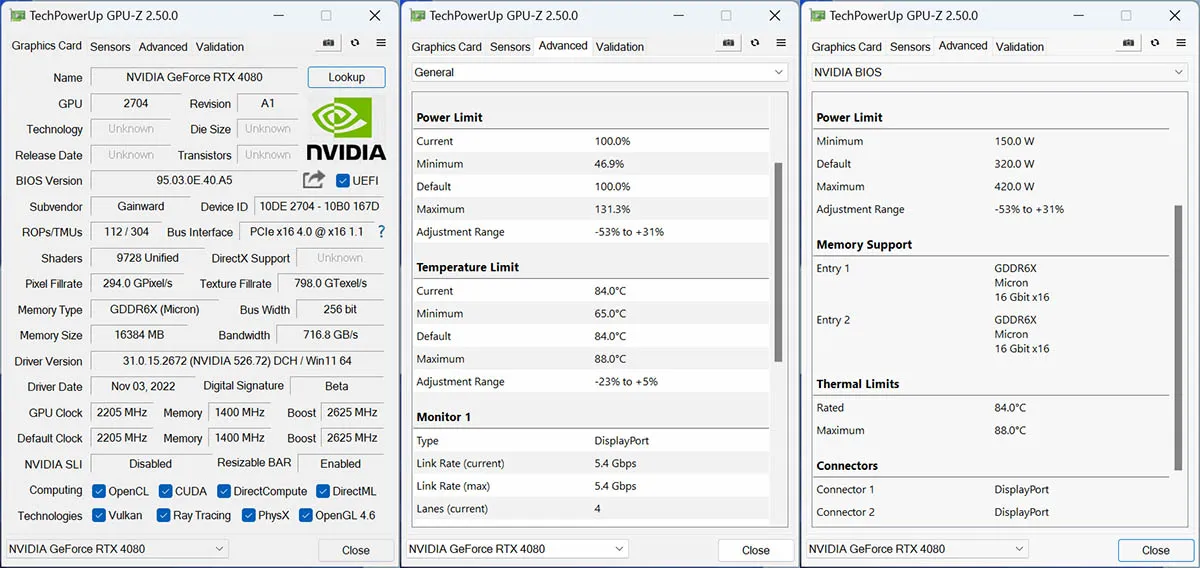
Task: Open the NVIDIA BIOS dropdown in right window
Action: (x=999, y=73)
